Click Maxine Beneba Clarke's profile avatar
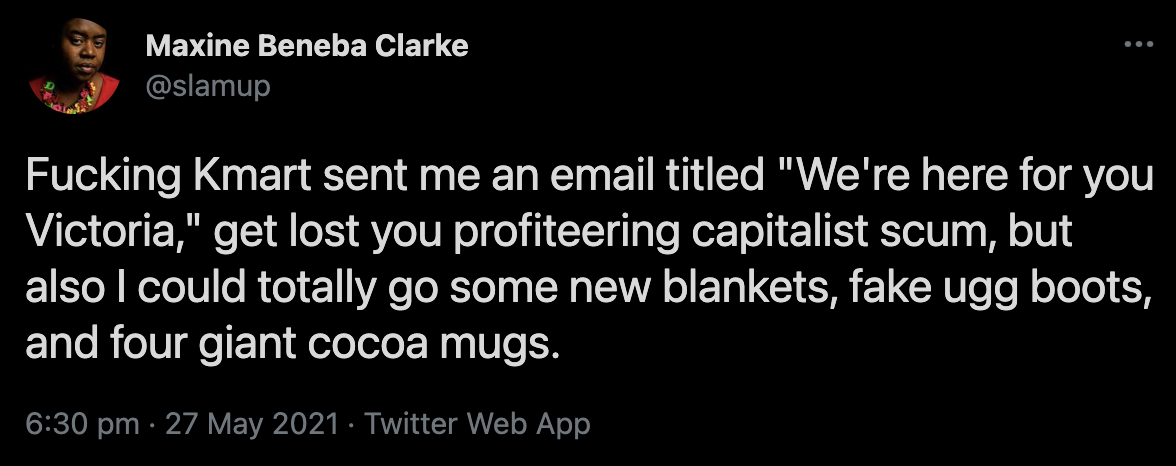Viewport: 1176px width, 466px height. 74,66
